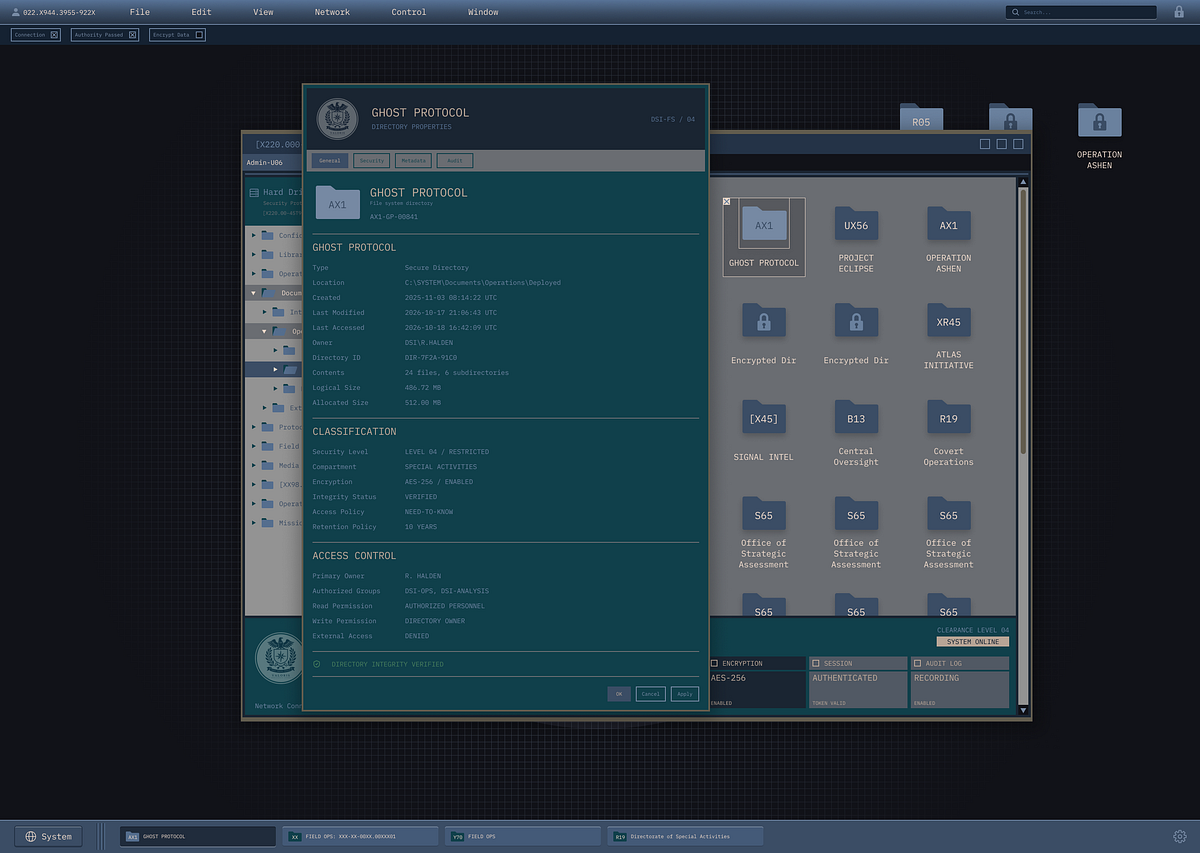The height and width of the screenshot is (853, 1200).
Task: Click the Hard Drive icon in sidebar
Action: (254, 192)
